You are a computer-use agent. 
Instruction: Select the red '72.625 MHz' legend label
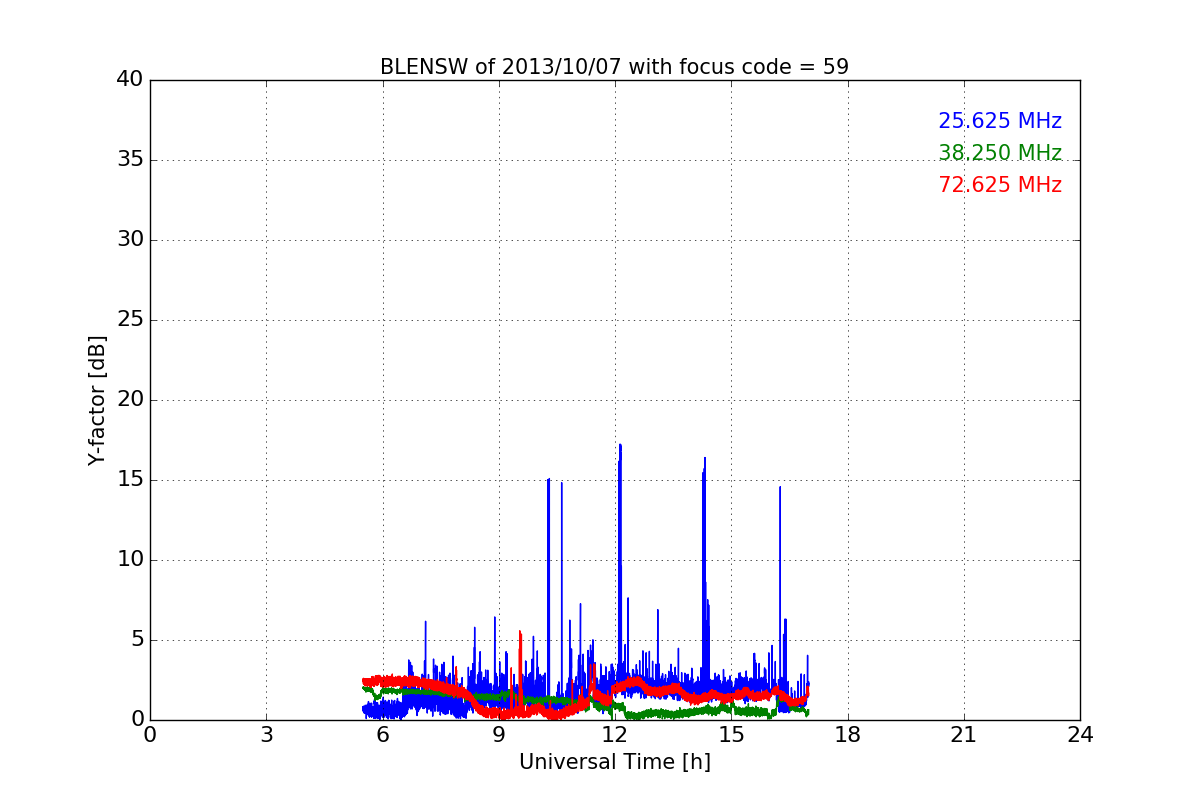click(x=1000, y=185)
